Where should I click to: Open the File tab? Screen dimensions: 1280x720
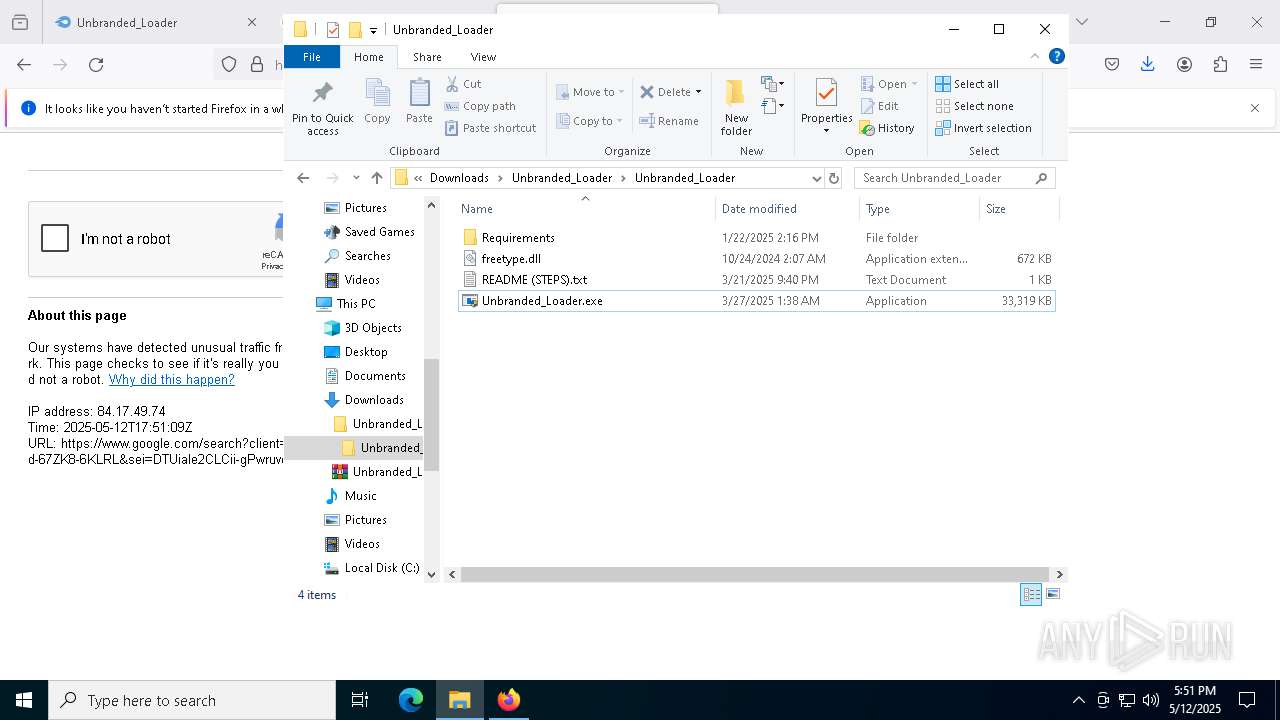(x=312, y=57)
